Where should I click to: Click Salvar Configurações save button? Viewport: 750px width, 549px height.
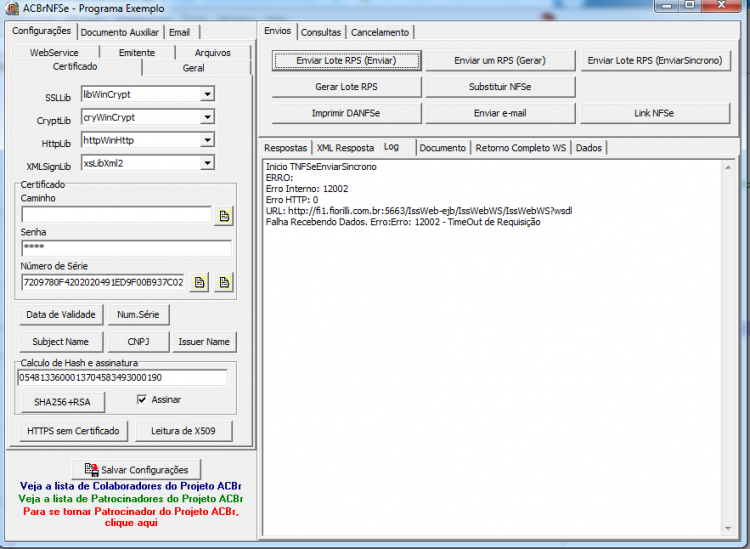pyautogui.click(x=136, y=470)
